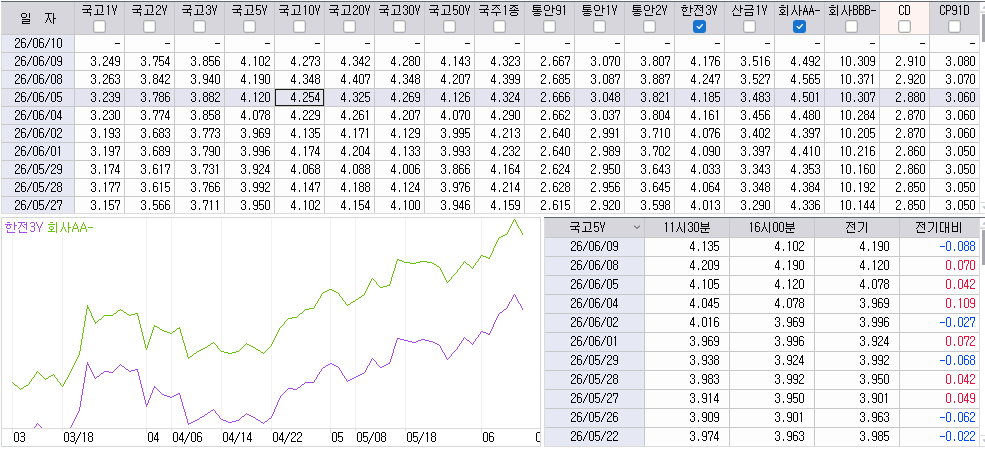Check the 국고30Y checkbox
Viewport: 985px width, 449px height.
click(x=400, y=26)
